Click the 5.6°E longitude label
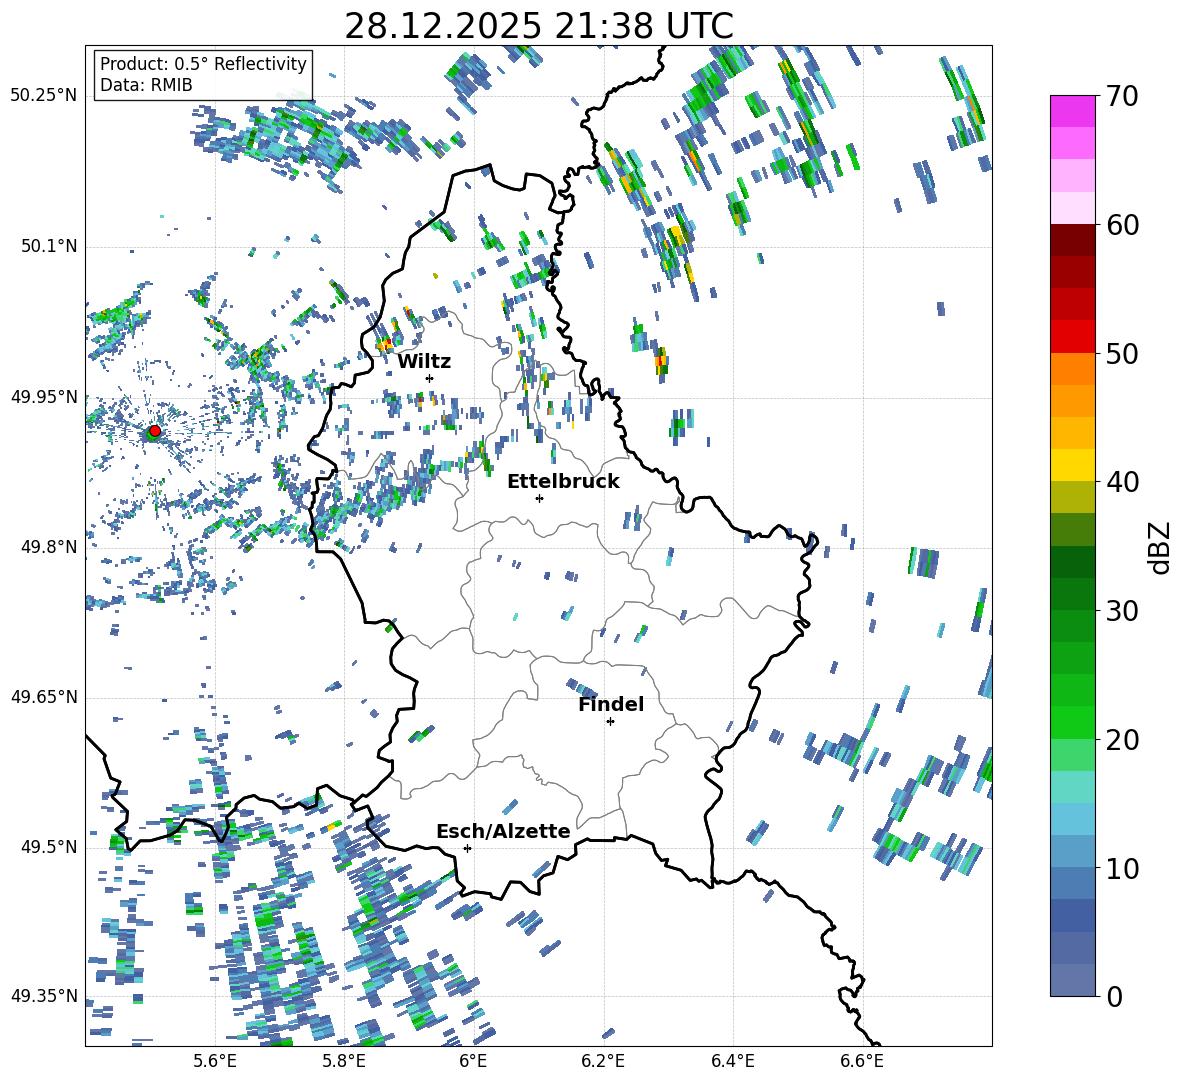Image resolution: width=1184 pixels, height=1081 pixels. (215, 1061)
